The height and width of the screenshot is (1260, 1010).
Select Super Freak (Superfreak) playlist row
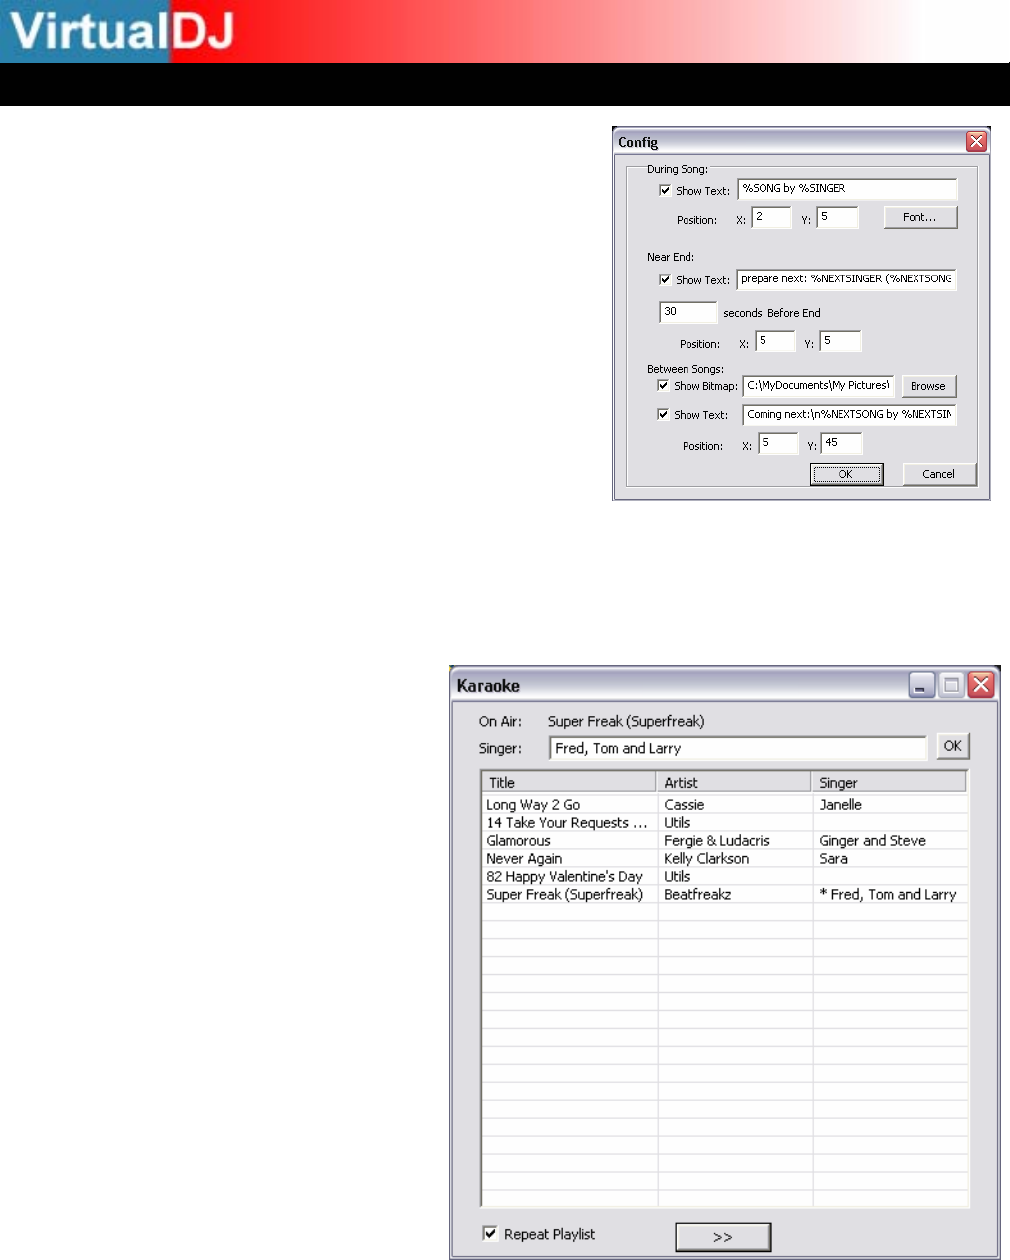click(x=725, y=894)
